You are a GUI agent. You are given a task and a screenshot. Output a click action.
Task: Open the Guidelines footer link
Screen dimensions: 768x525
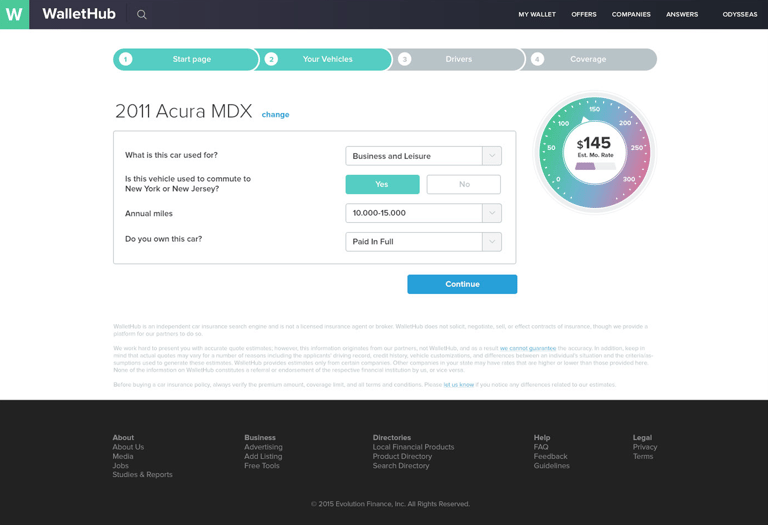click(552, 465)
